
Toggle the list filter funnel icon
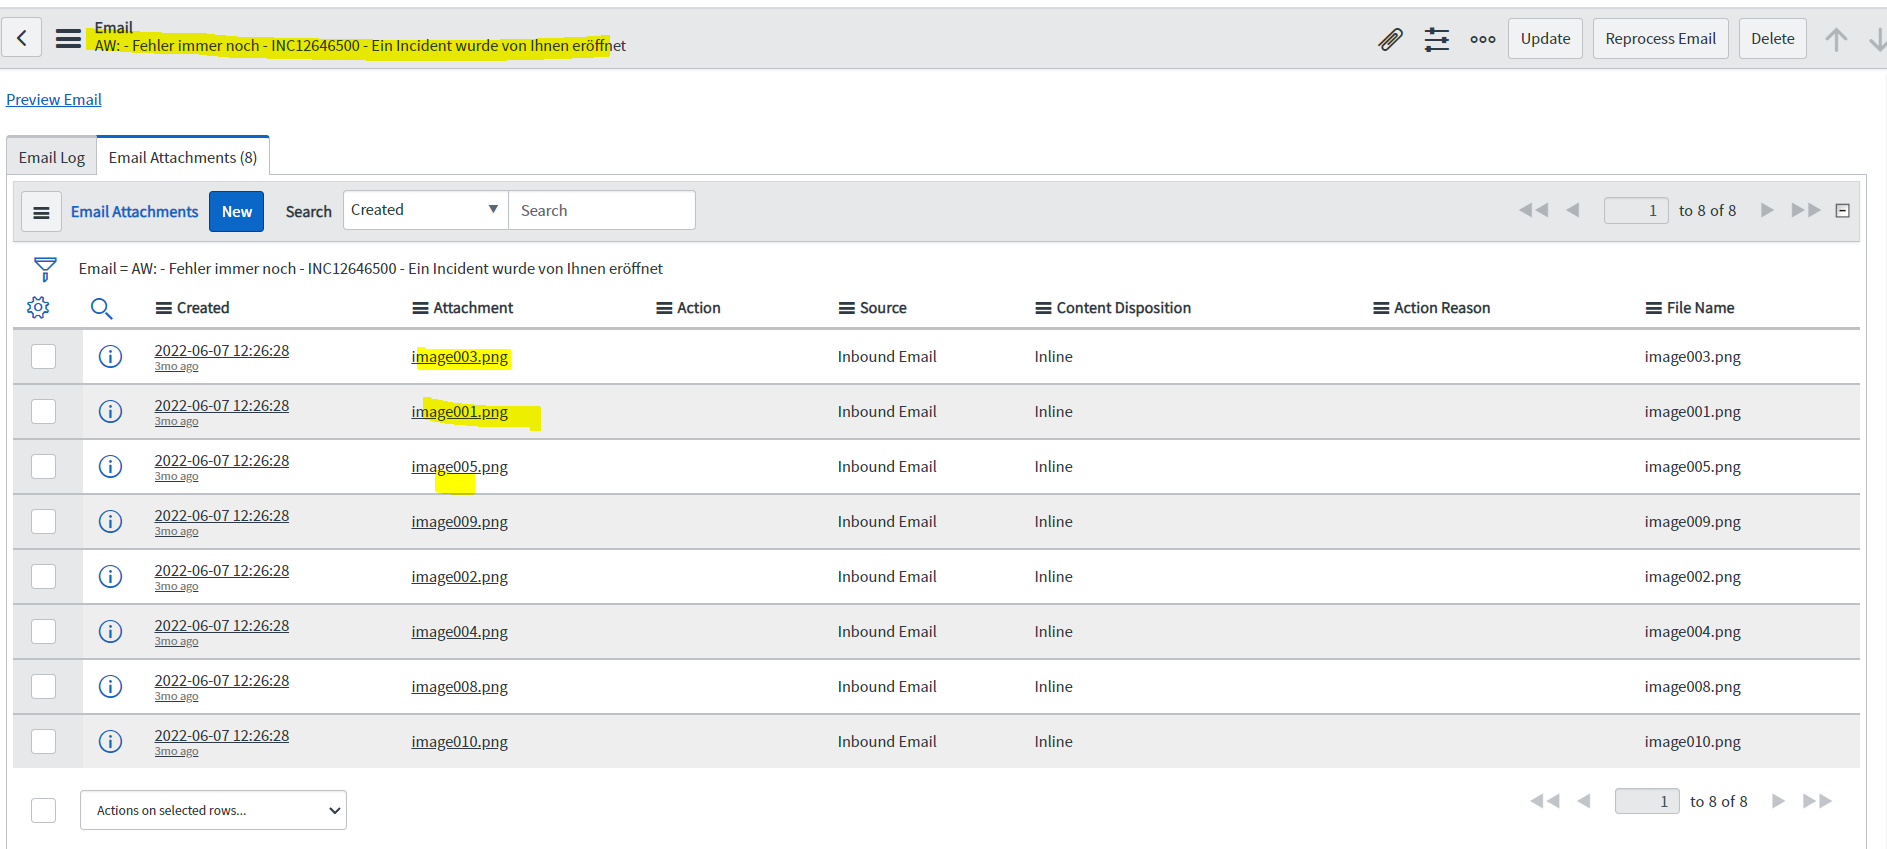45,269
